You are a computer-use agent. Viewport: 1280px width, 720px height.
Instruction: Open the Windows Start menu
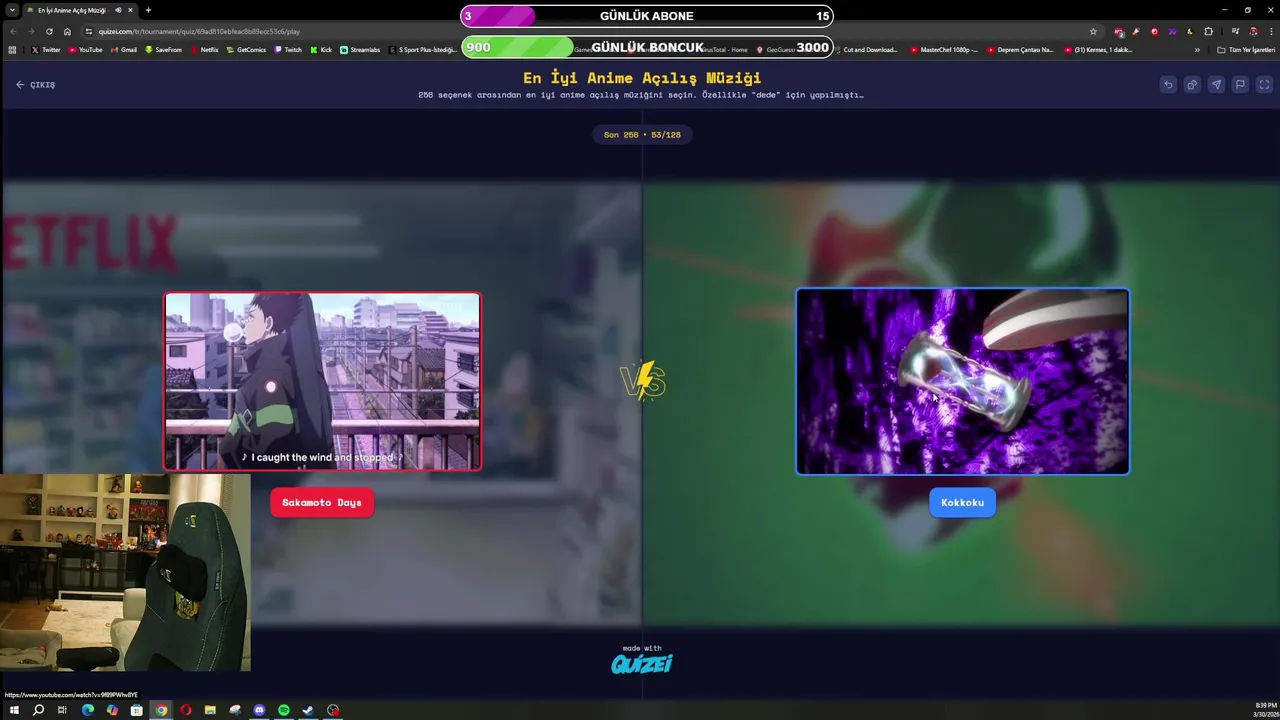pos(14,710)
